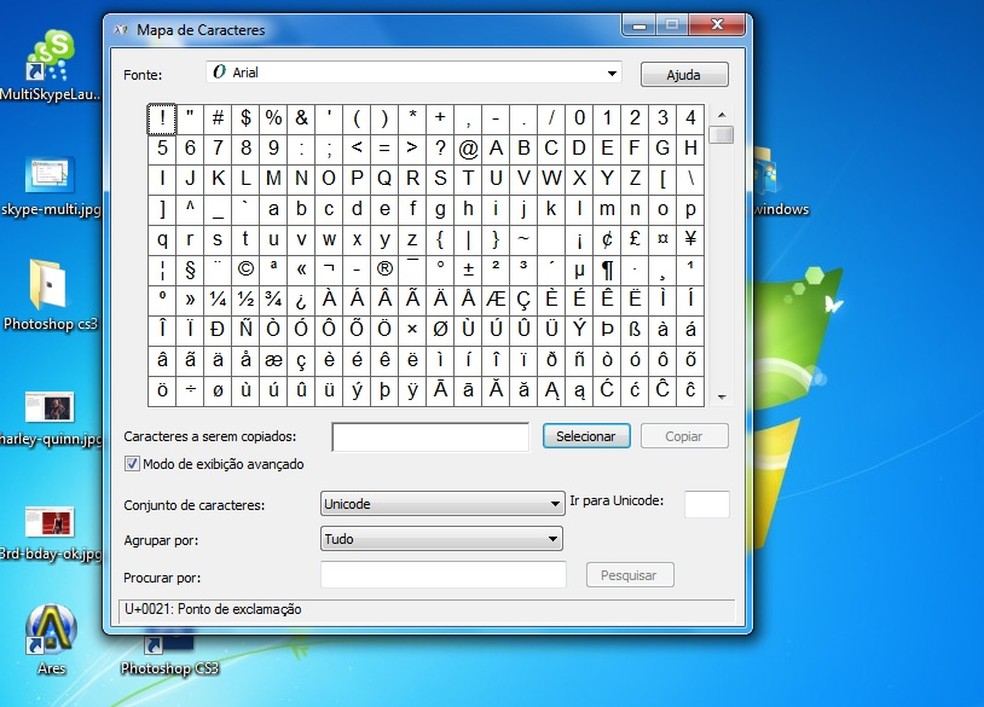Click the Copiar button
This screenshot has width=984, height=707.
pyautogui.click(x=684, y=436)
